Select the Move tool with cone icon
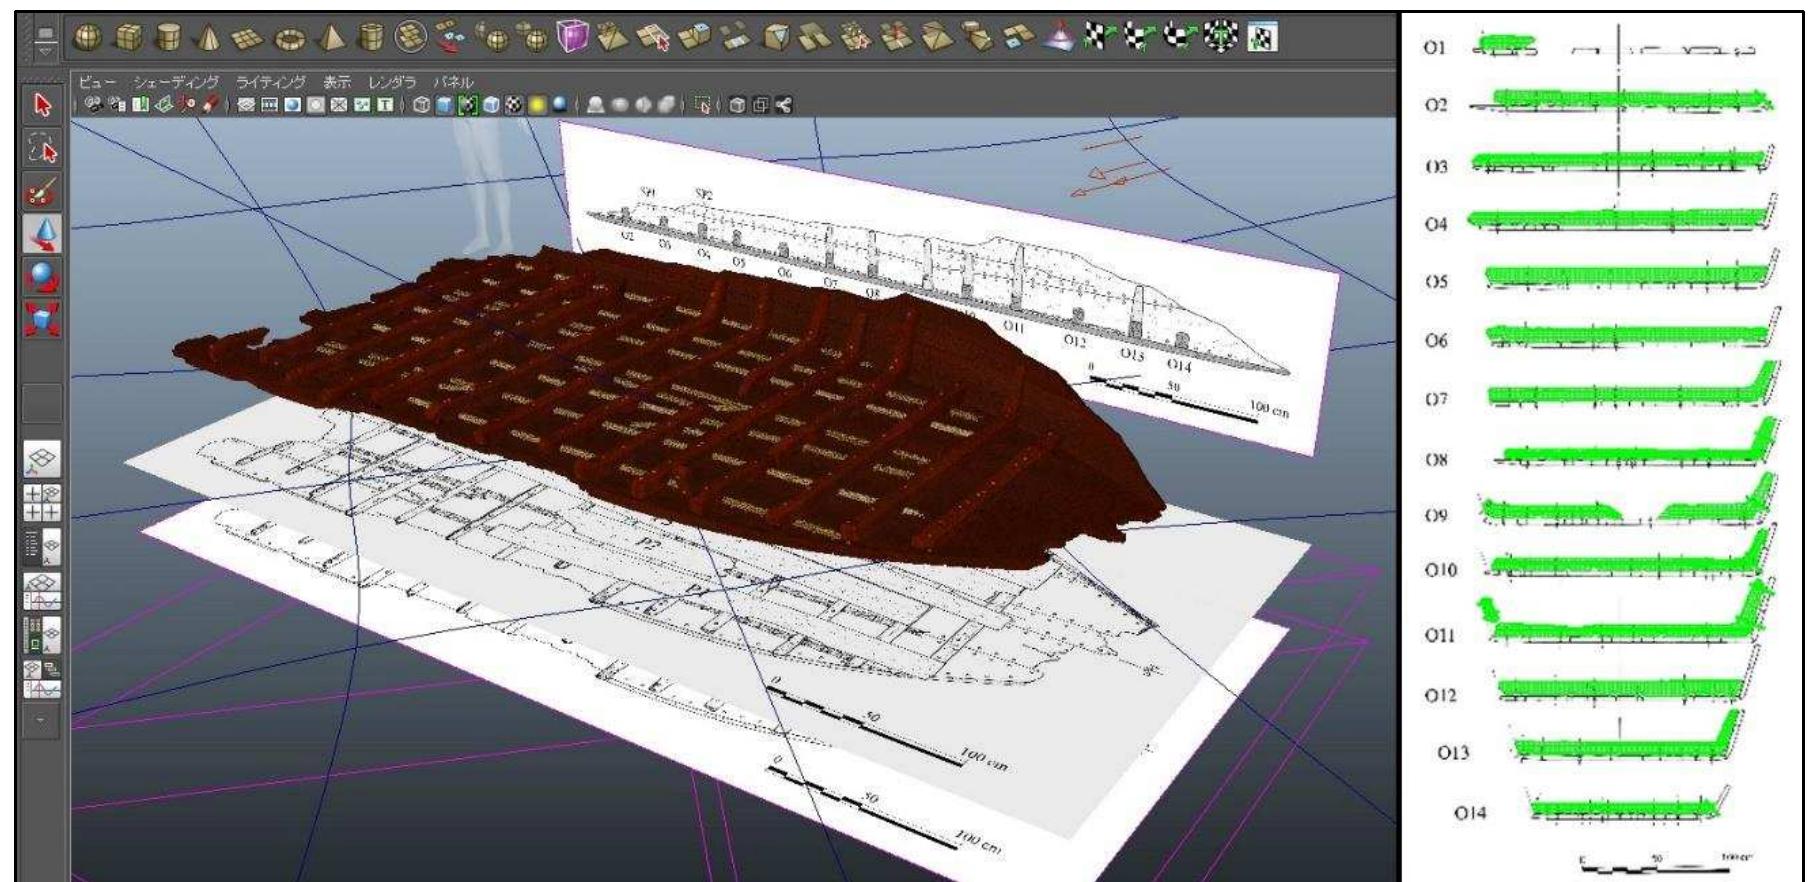The height and width of the screenshot is (882, 1816). point(42,234)
